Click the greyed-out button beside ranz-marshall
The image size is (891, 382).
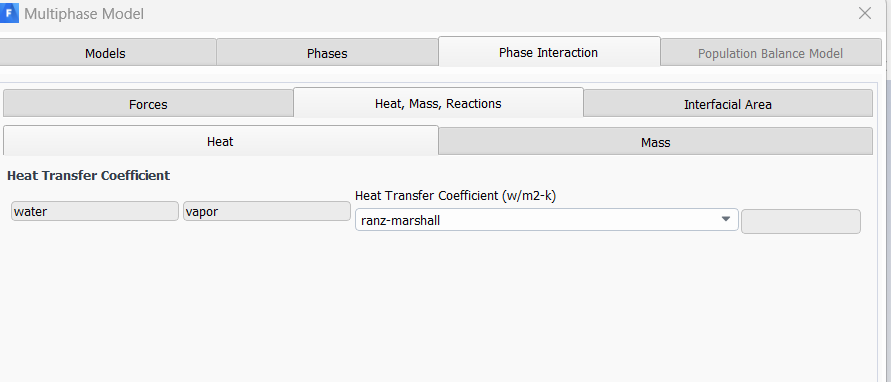tap(801, 221)
